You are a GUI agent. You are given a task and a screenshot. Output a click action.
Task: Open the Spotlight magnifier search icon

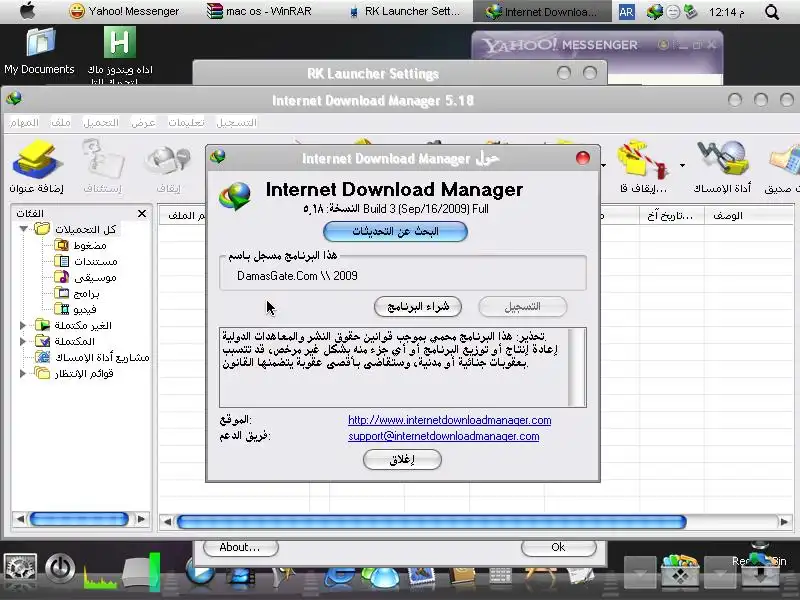tap(772, 12)
